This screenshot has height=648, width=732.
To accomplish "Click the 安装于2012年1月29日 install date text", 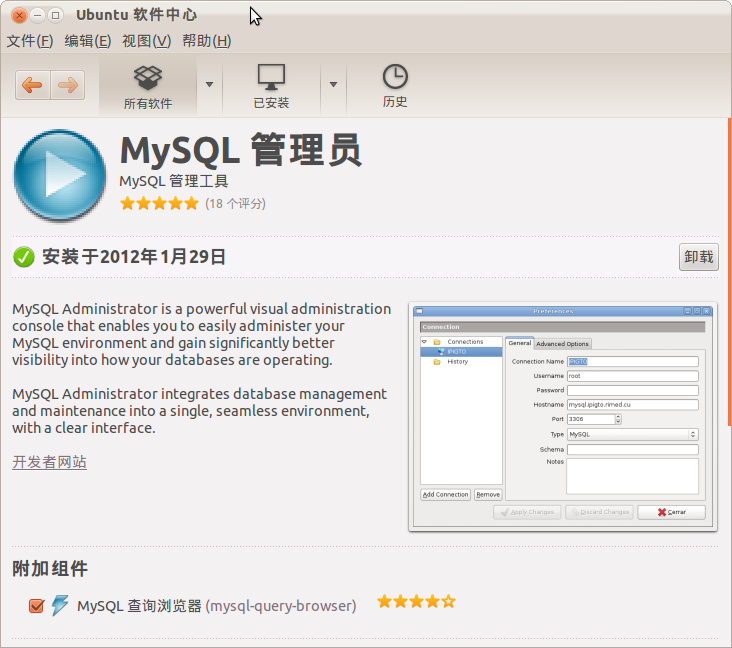I will coord(134,257).
